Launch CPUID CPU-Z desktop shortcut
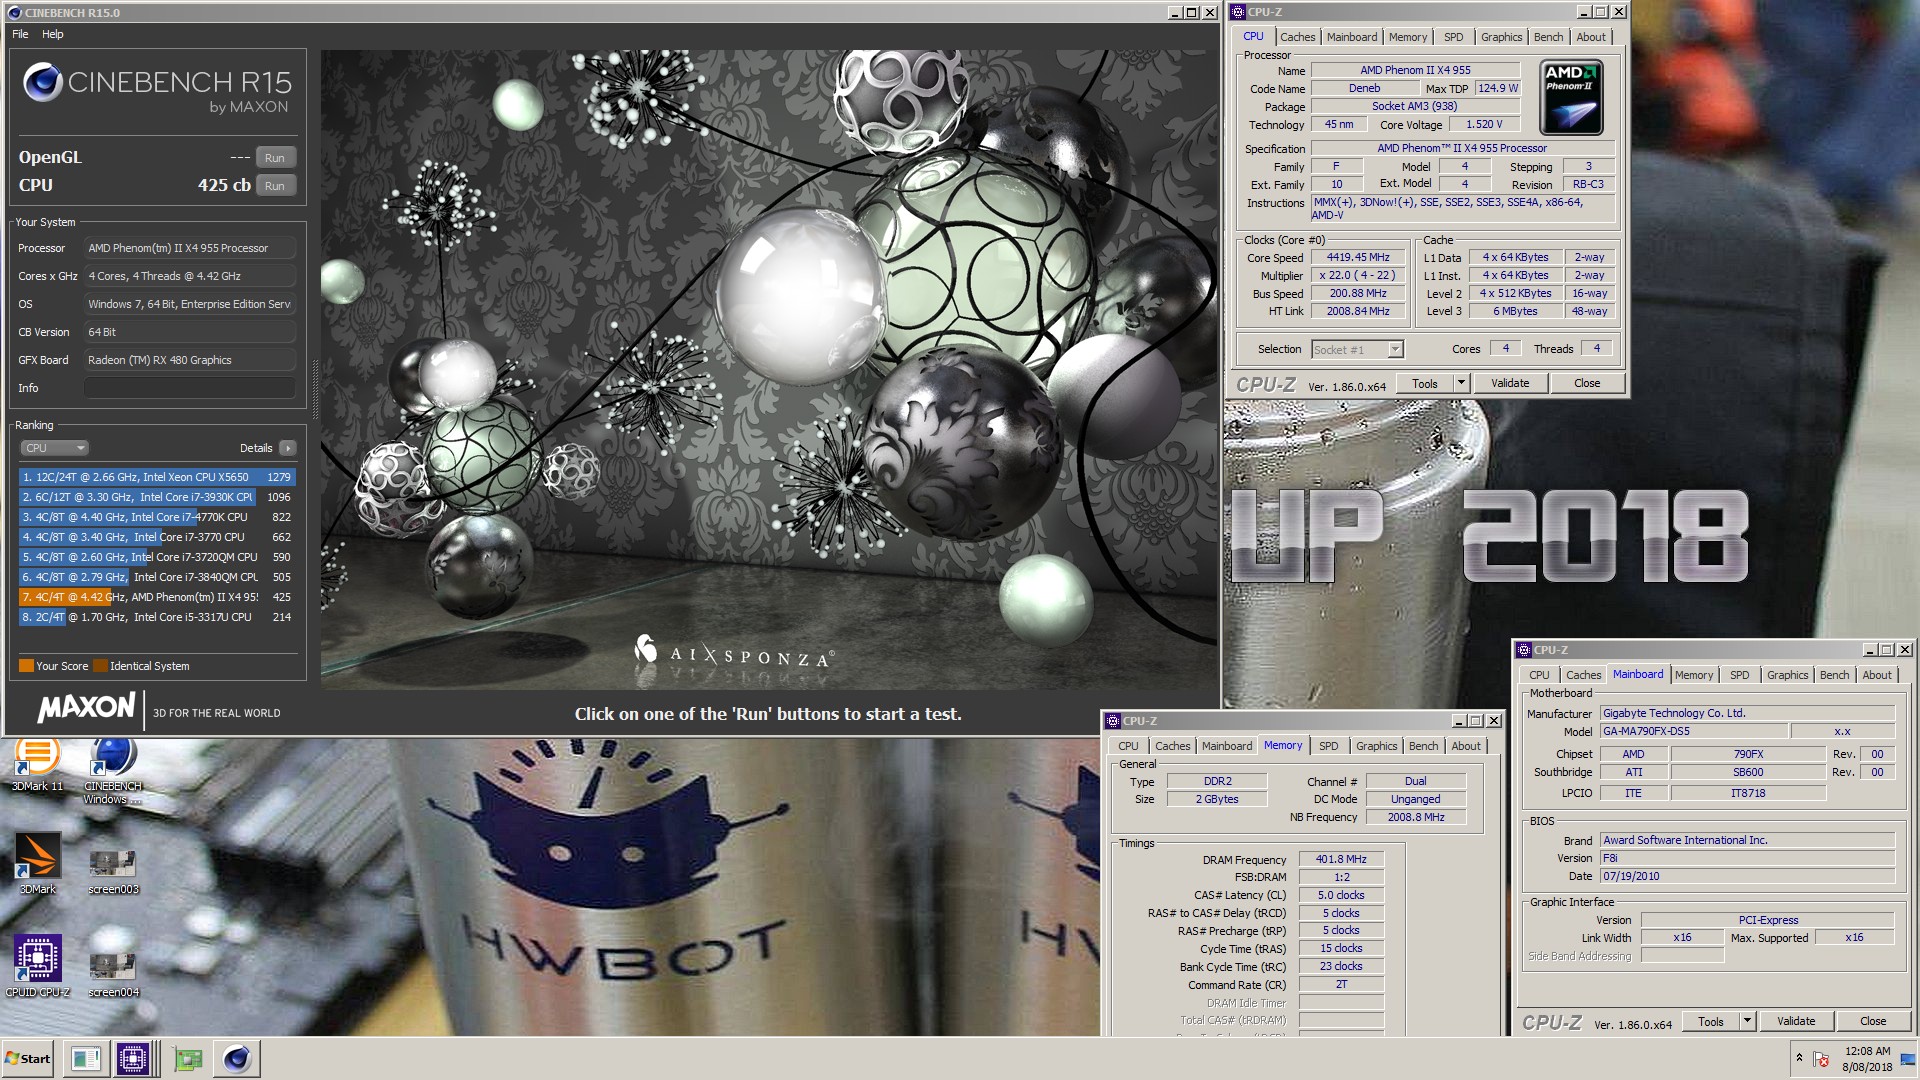1920x1080 pixels. tap(37, 966)
